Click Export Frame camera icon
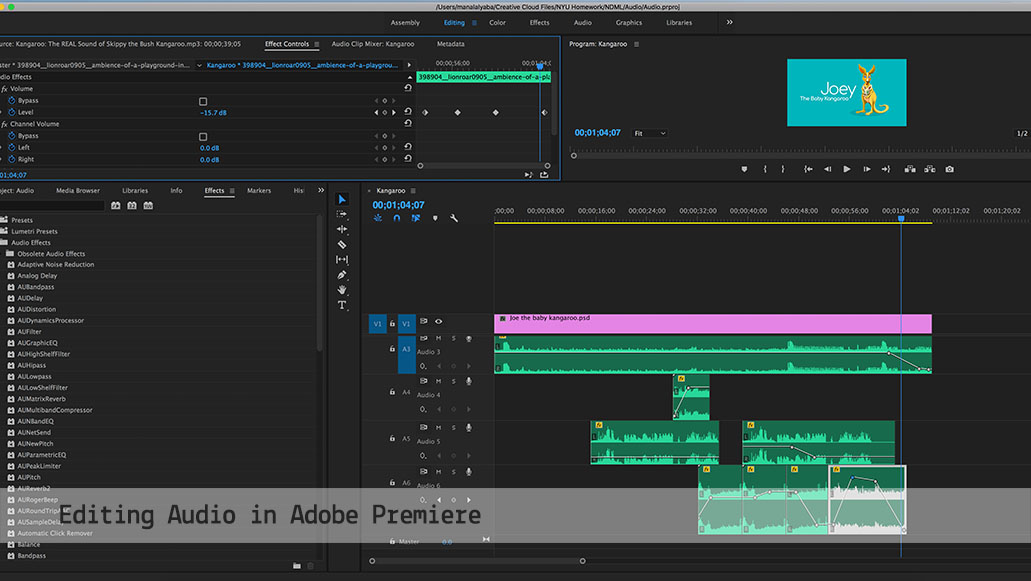Screen dimensions: 1031x581 coord(949,169)
